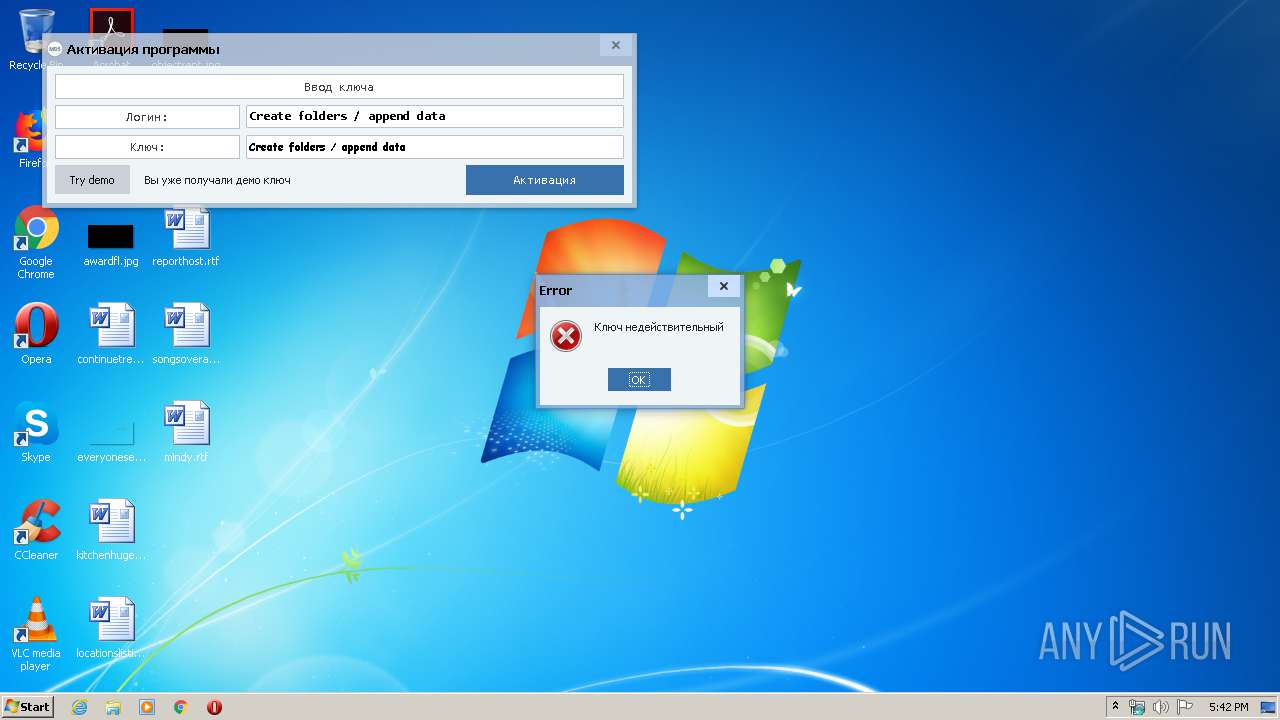Click the network icon in tray
Screen dimensions: 1280x720
pos(1137,707)
